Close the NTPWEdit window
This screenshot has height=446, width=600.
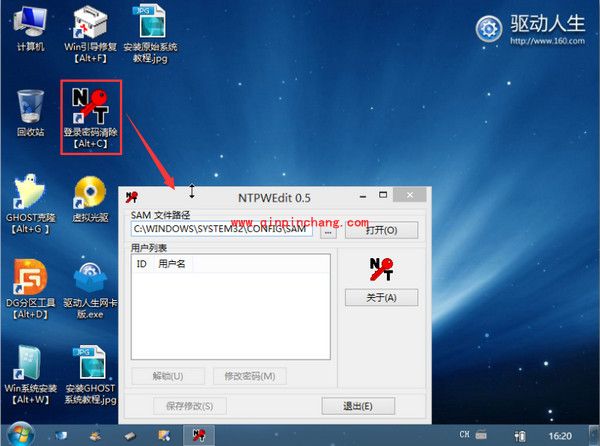coord(409,195)
